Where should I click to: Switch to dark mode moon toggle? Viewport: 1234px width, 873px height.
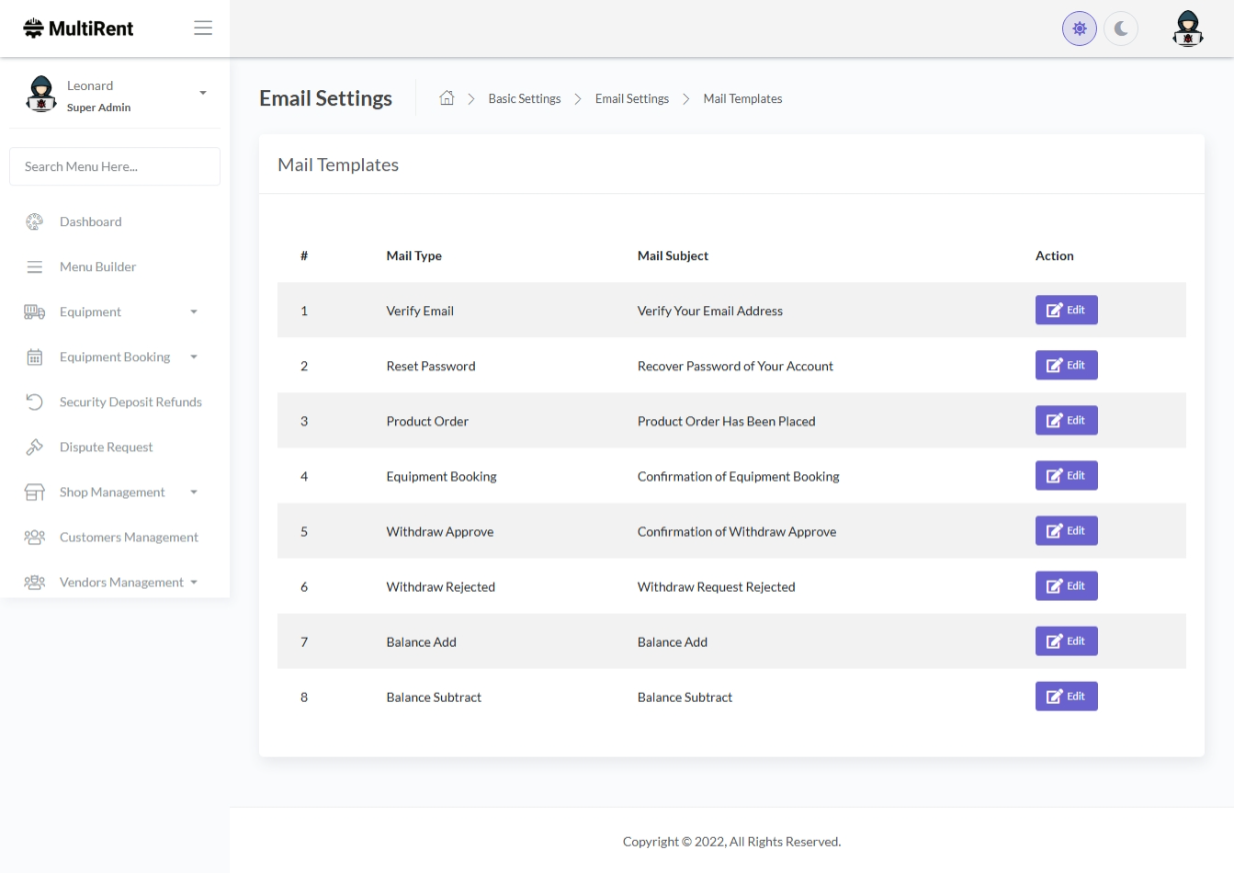coord(1121,29)
